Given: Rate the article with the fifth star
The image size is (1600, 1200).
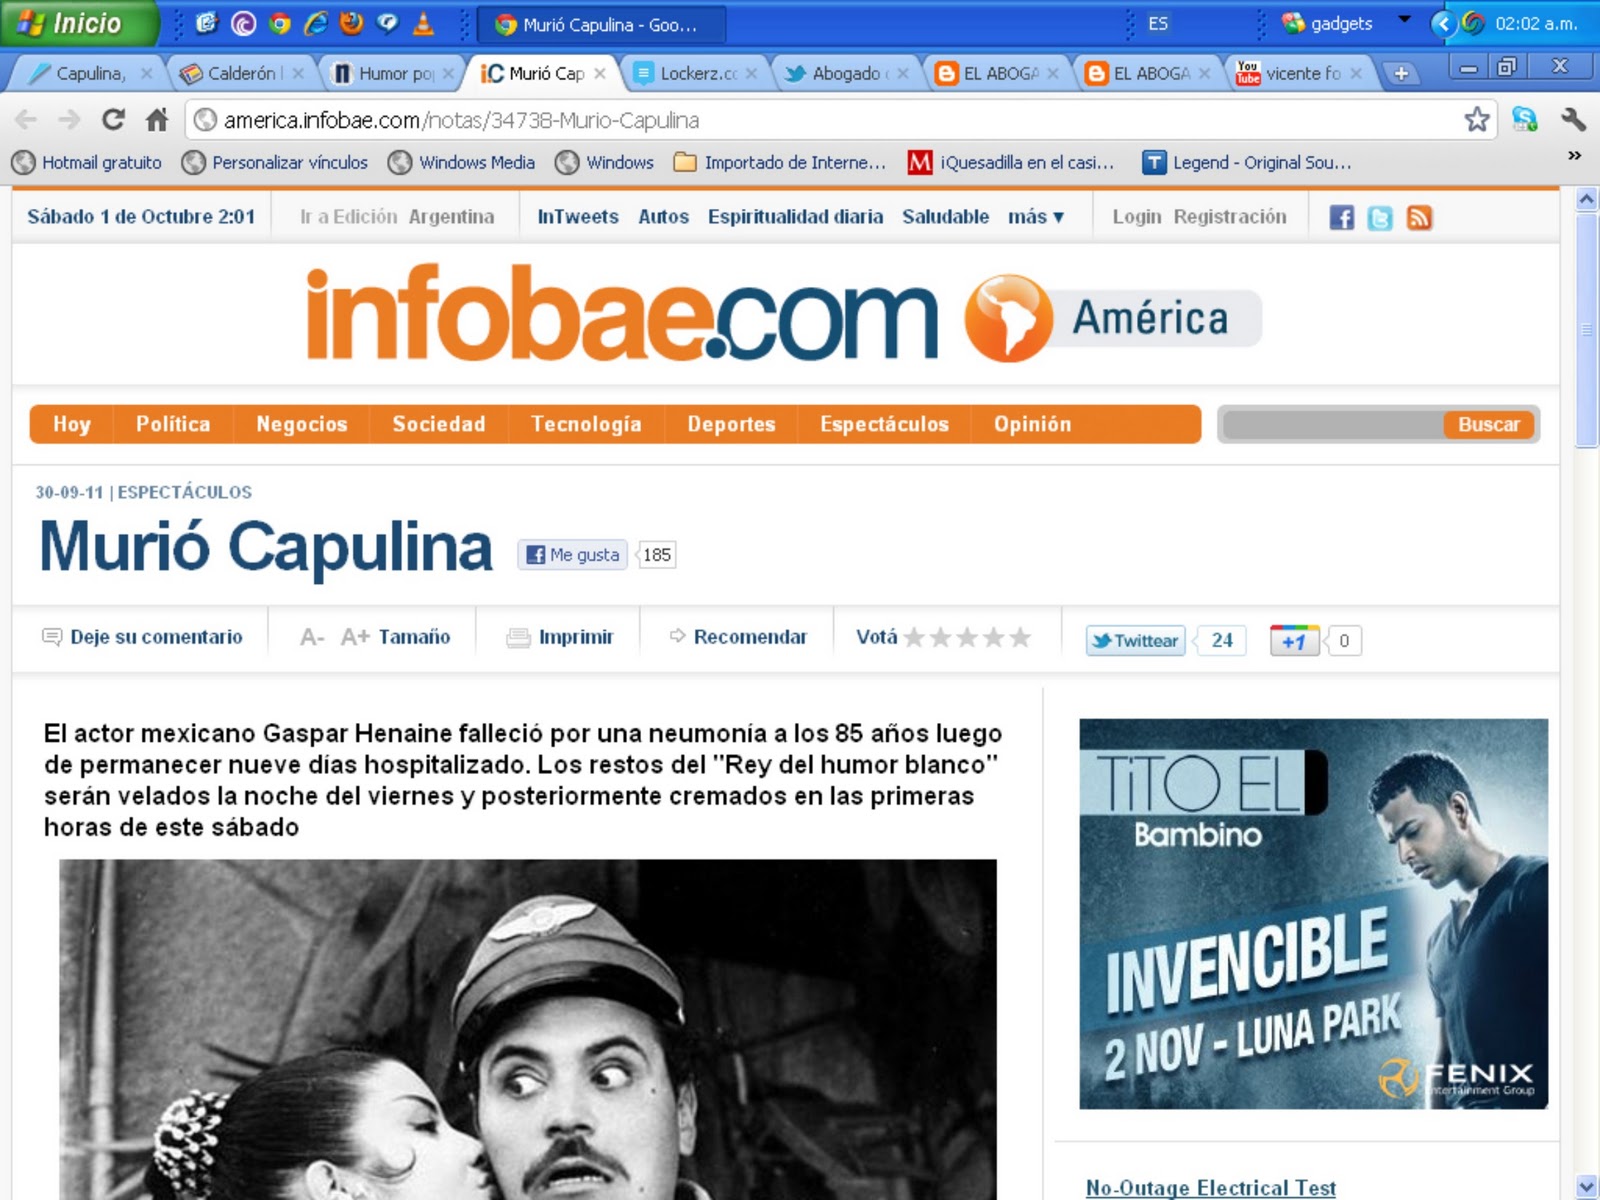Looking at the screenshot, I should (1019, 637).
